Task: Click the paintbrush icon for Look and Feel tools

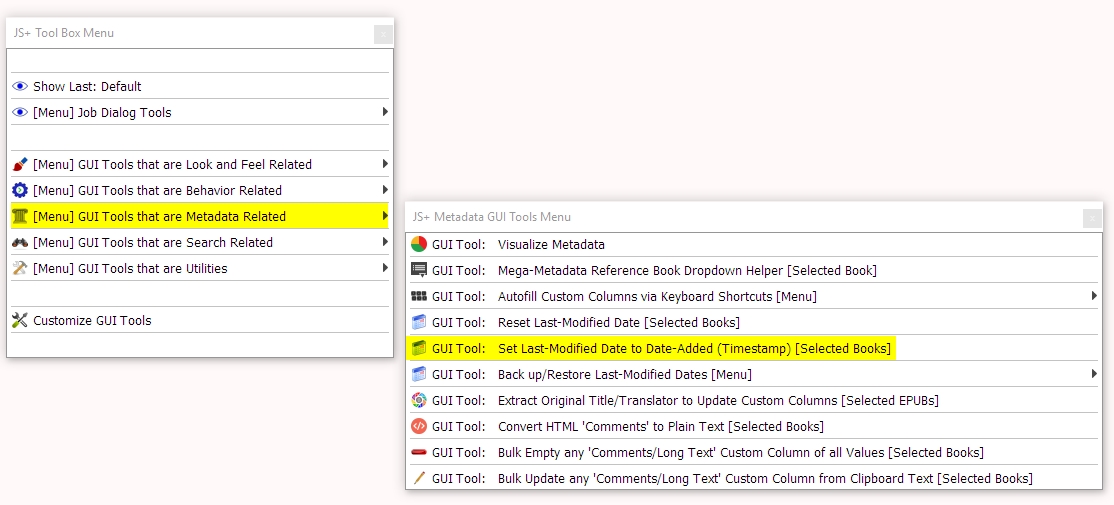Action: [20, 164]
